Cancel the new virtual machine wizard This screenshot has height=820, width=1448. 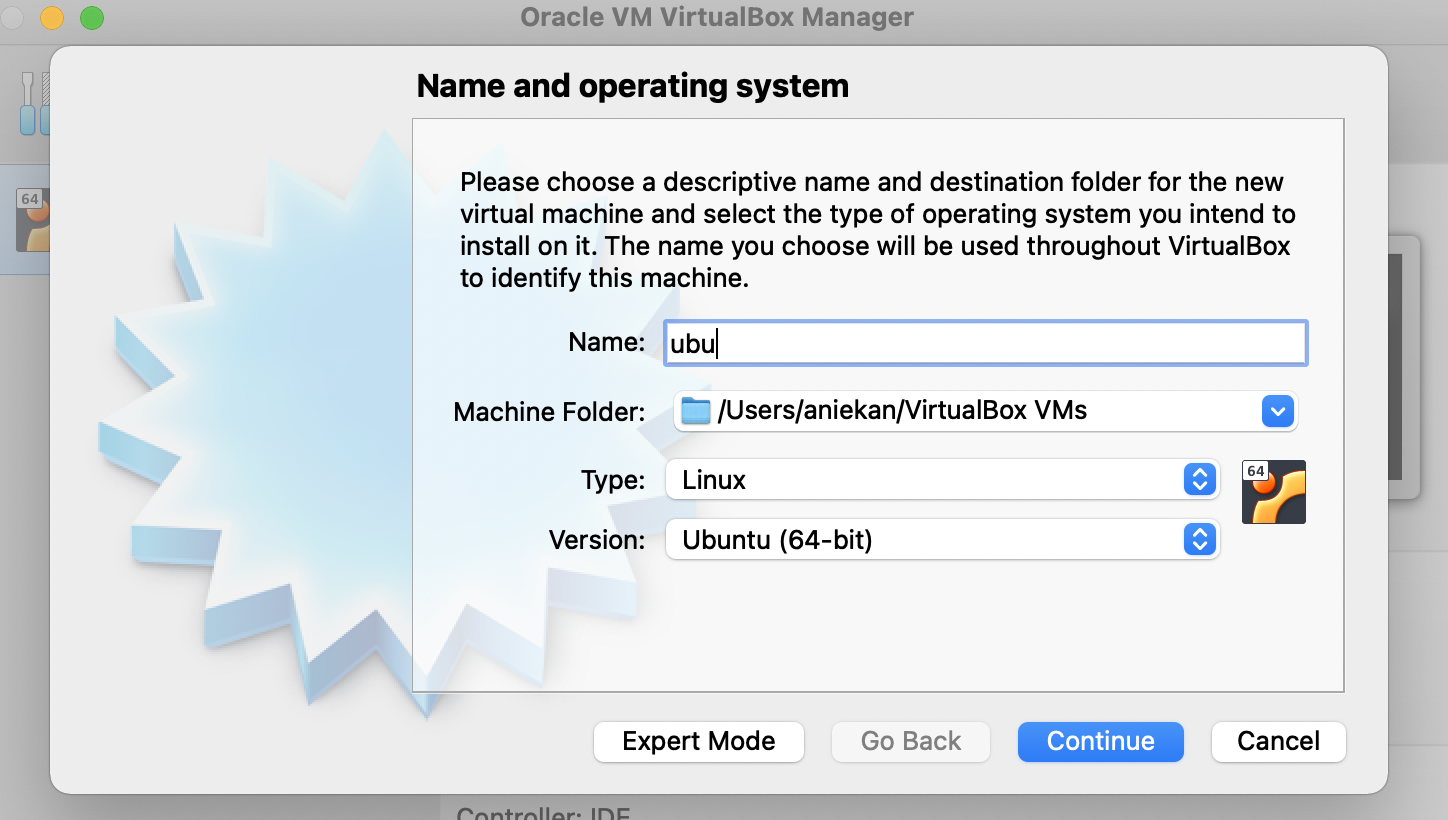click(x=1279, y=741)
